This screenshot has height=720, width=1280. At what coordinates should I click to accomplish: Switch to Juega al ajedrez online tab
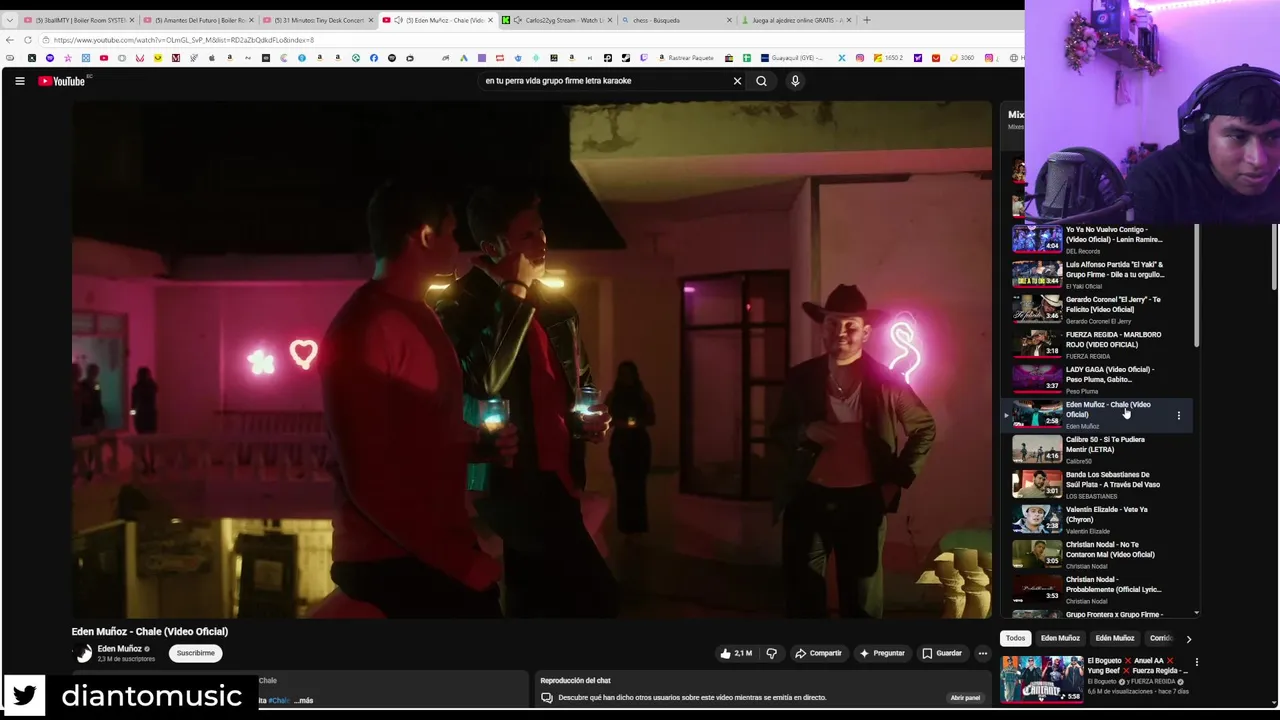794,20
